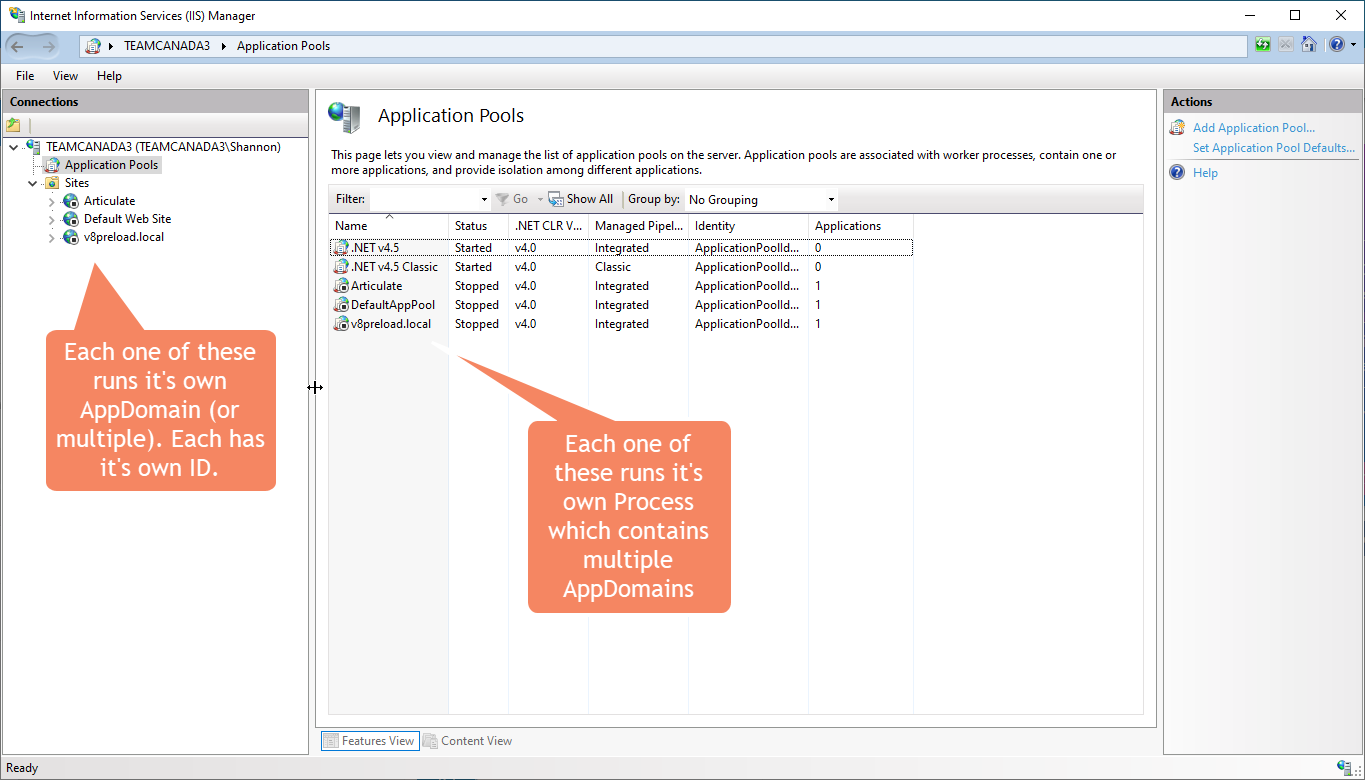Click inside the Filter input field
This screenshot has width=1365, height=780.
pos(424,199)
